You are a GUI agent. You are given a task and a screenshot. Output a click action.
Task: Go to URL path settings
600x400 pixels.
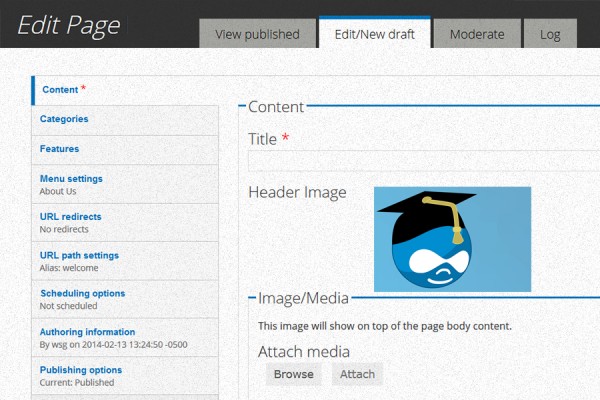click(79, 255)
